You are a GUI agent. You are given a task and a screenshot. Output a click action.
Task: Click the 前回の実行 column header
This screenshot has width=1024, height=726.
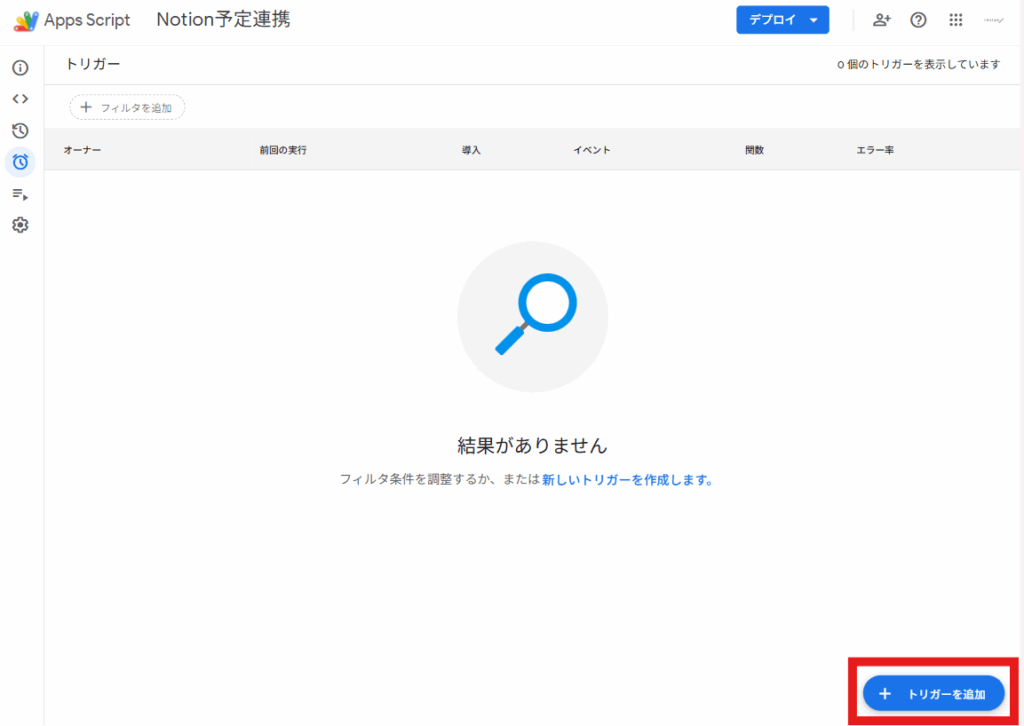coord(283,150)
